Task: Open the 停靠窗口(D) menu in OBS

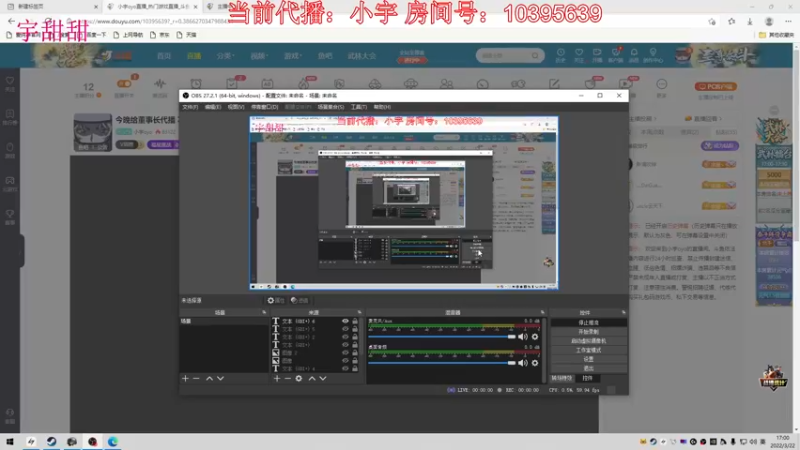Action: (x=265, y=107)
